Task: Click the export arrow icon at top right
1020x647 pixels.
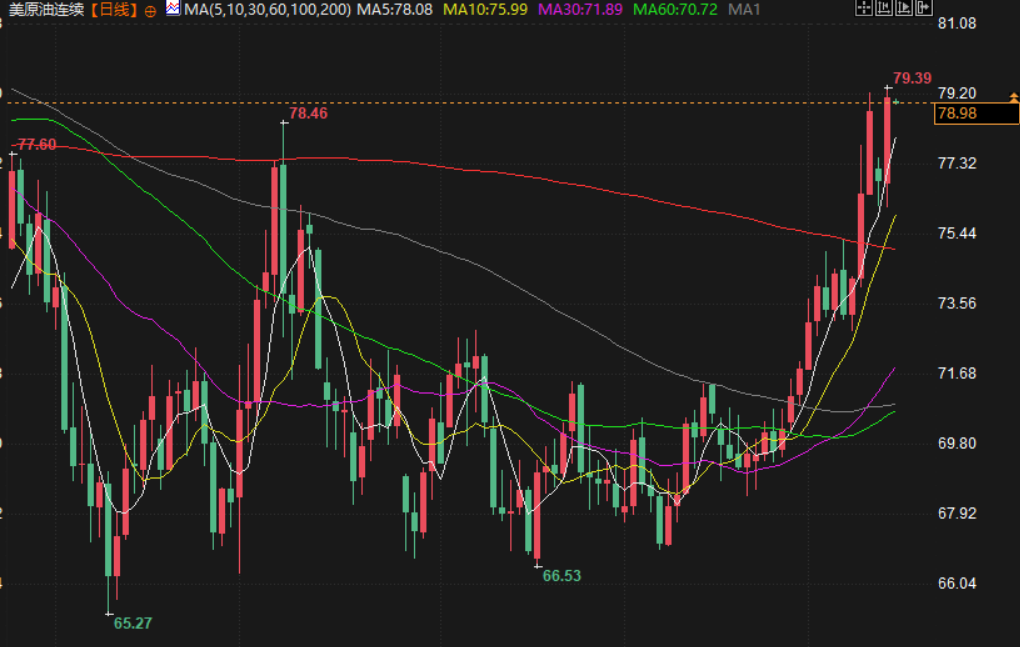Action: point(924,8)
